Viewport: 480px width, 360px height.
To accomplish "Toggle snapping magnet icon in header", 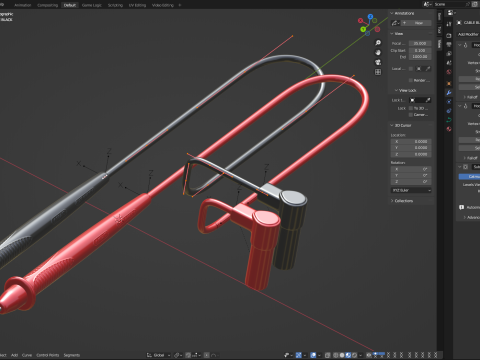I will point(189,355).
